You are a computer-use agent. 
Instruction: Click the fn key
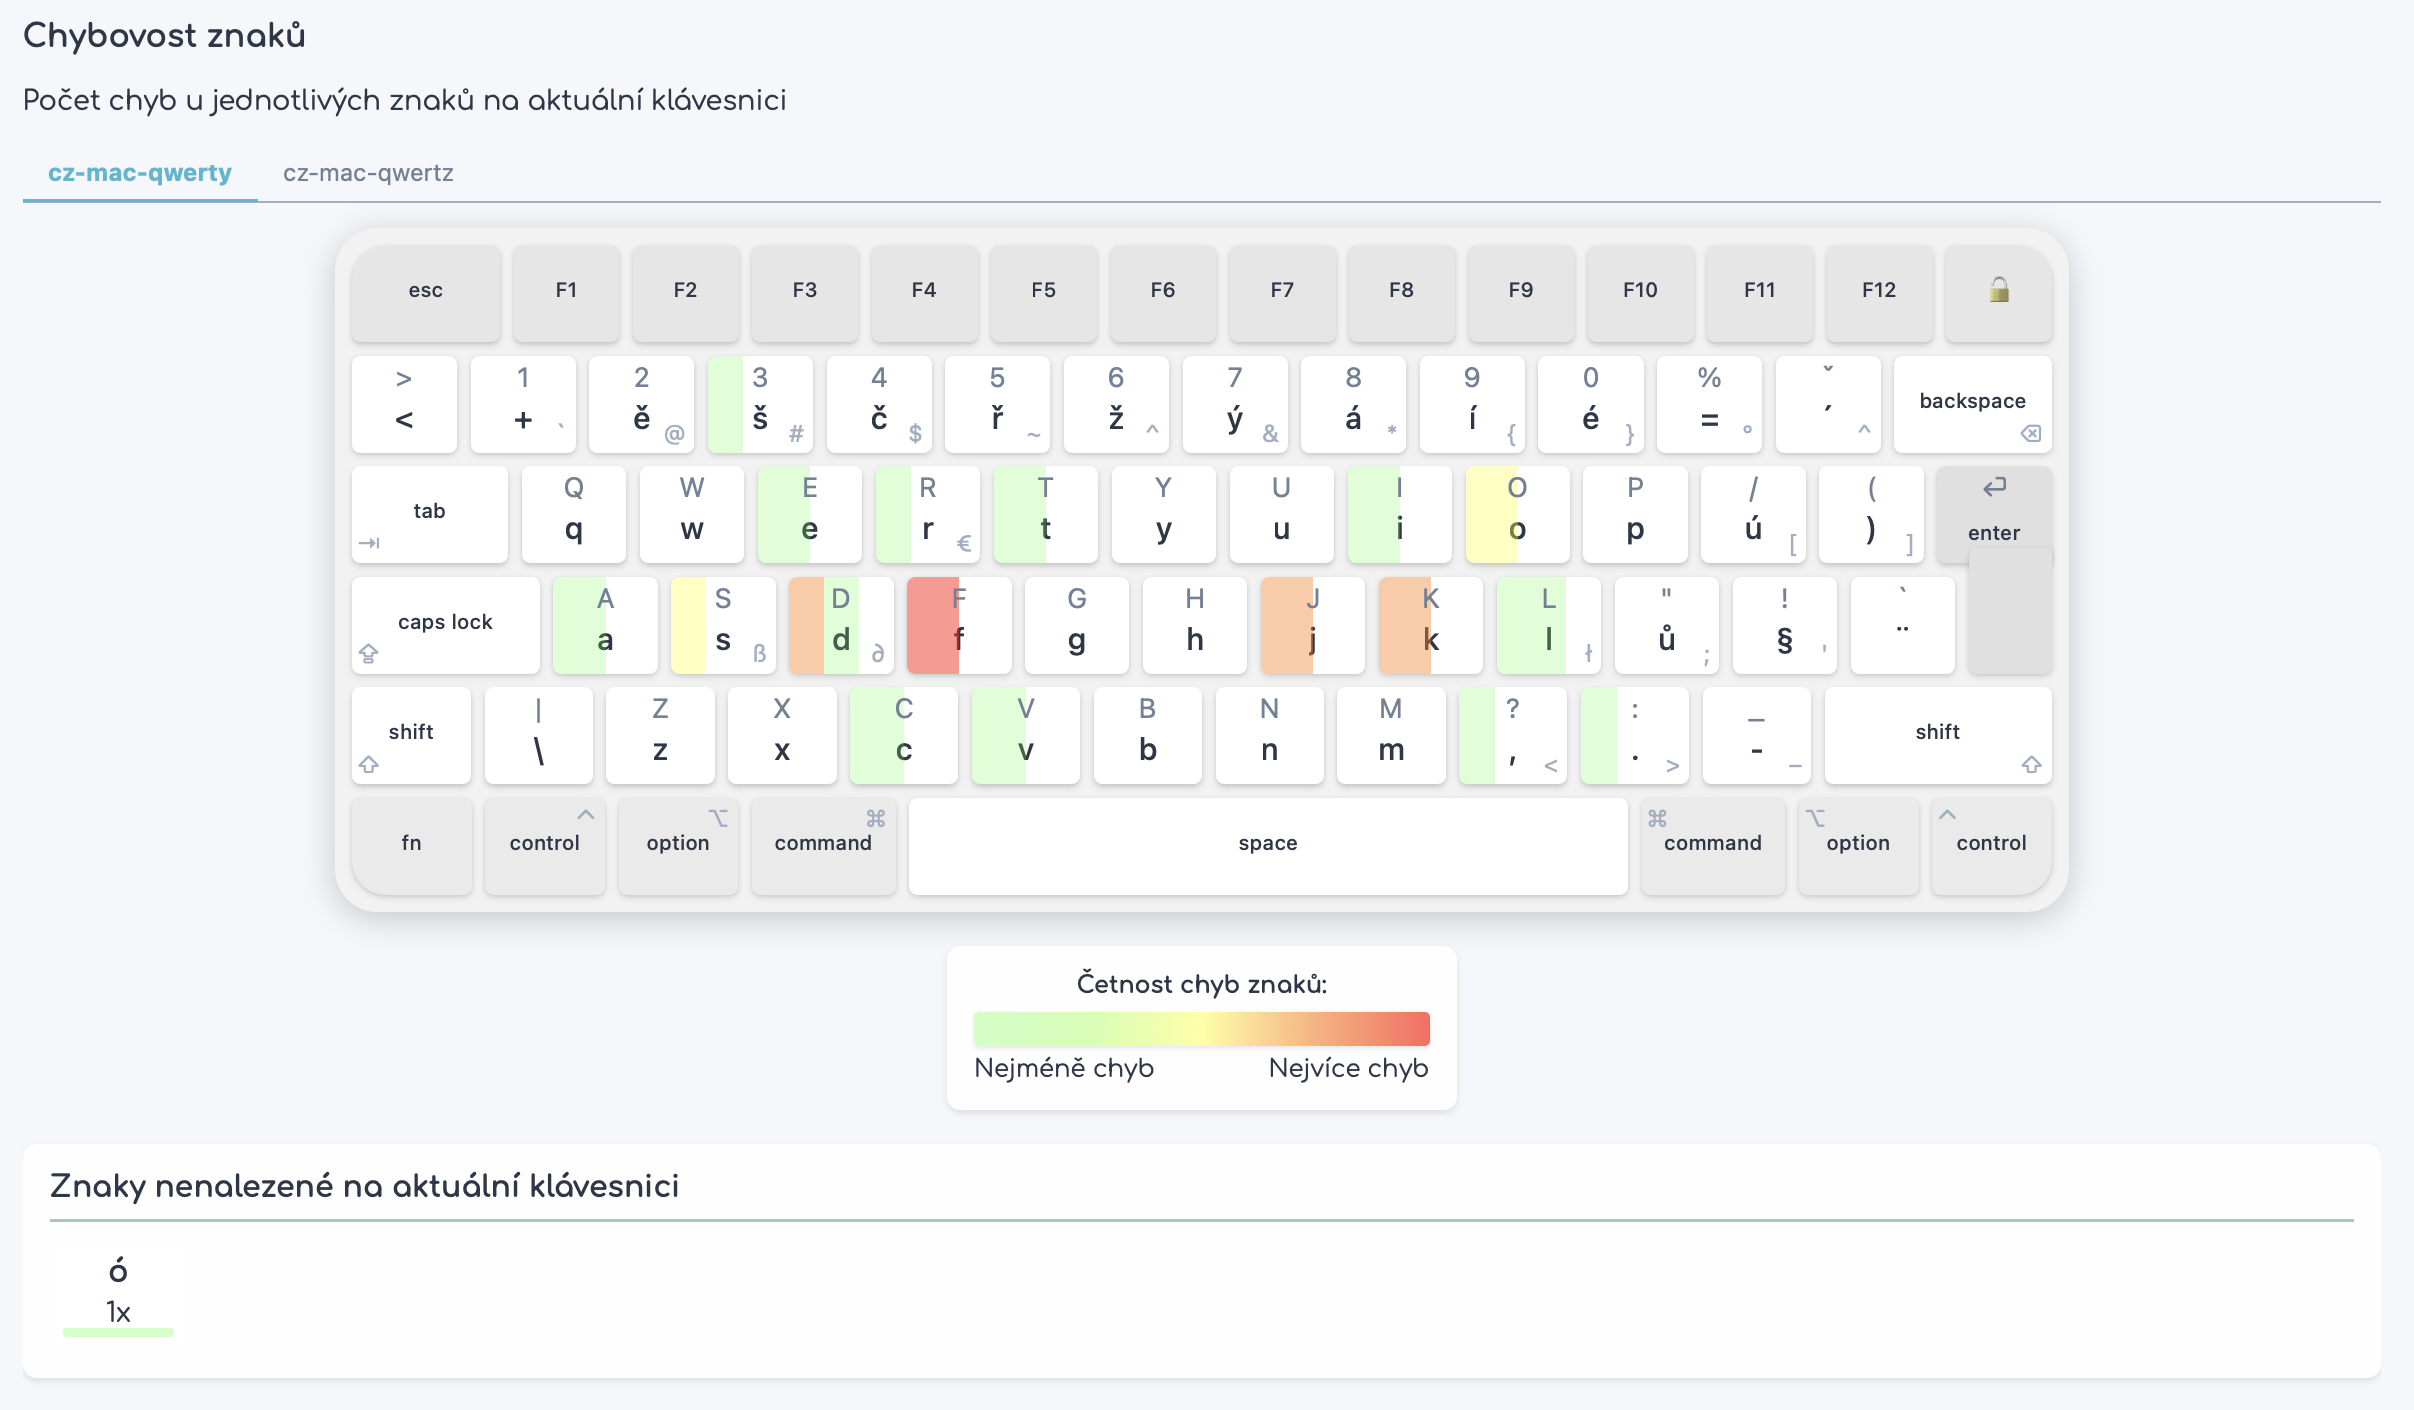click(411, 844)
